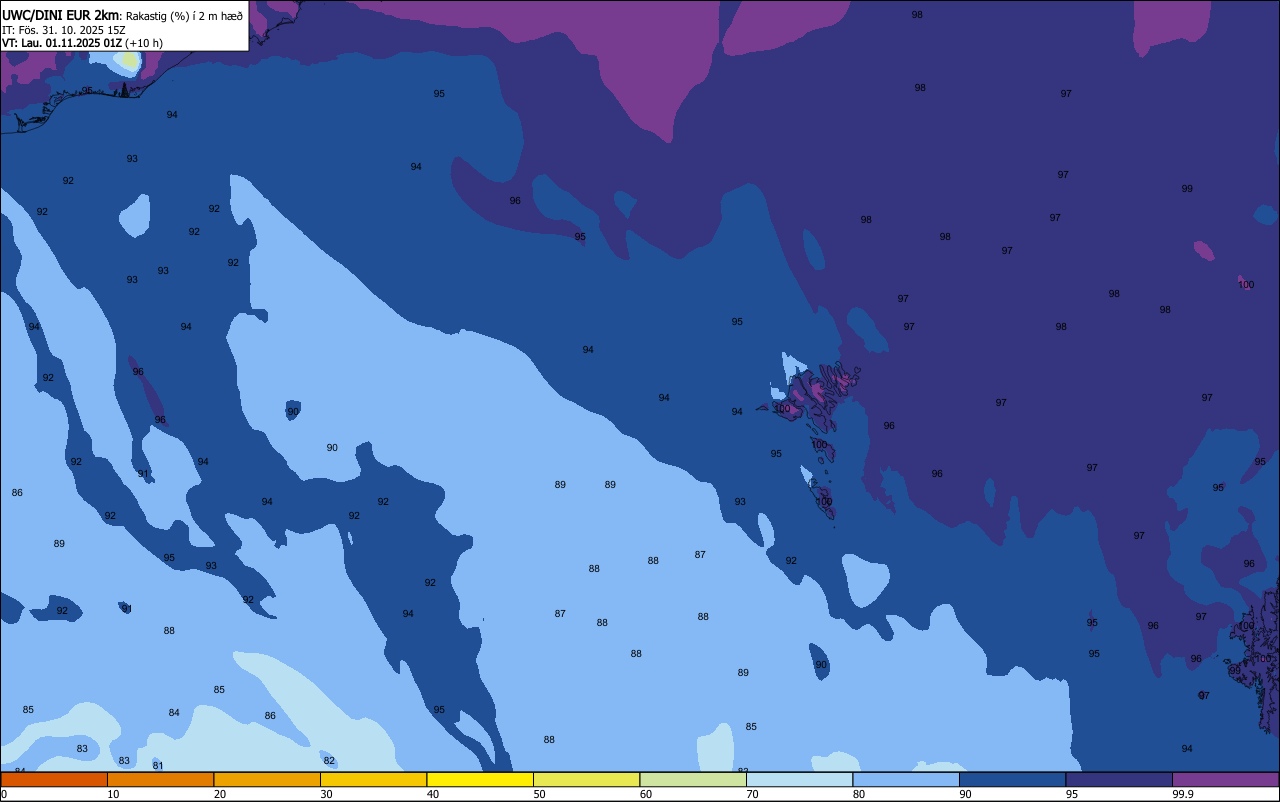Click the legend tick label '70'

(752, 794)
